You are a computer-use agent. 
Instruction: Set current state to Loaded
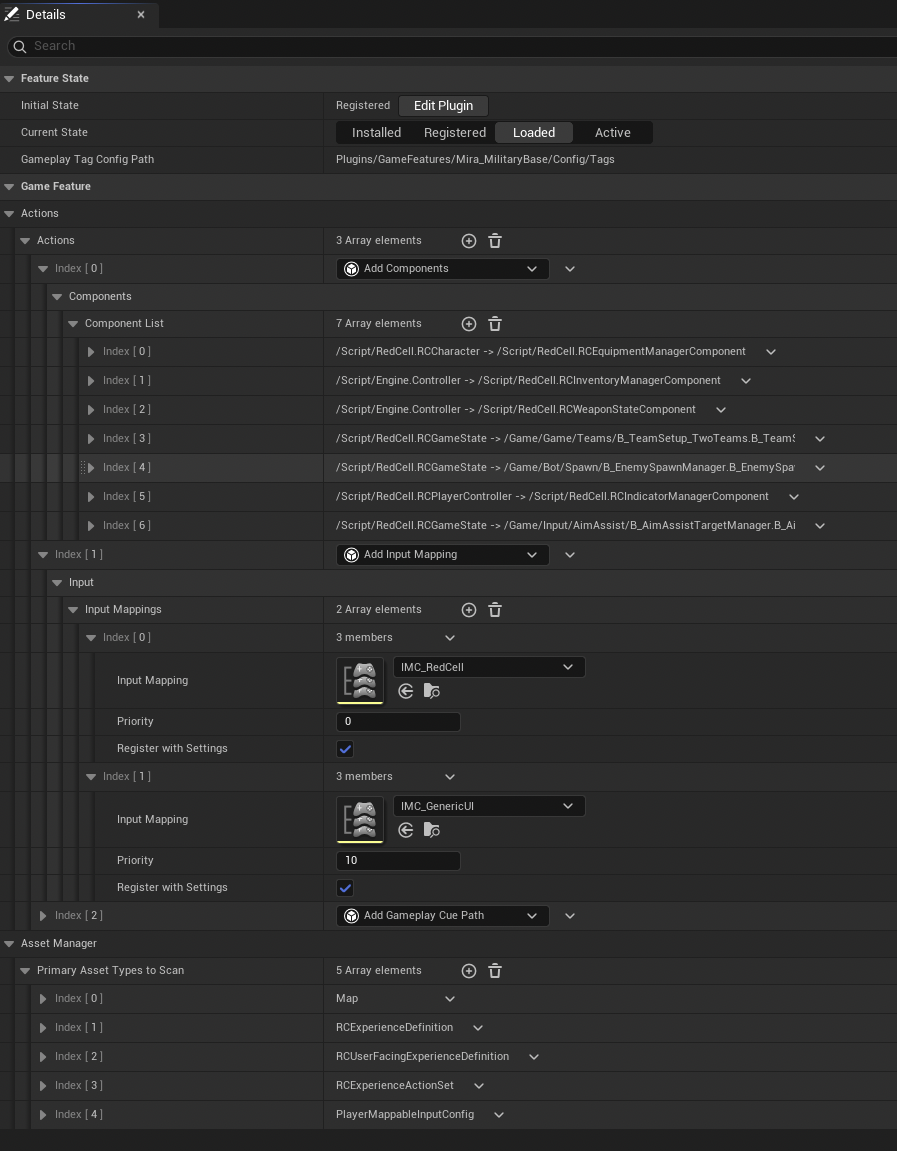point(534,133)
